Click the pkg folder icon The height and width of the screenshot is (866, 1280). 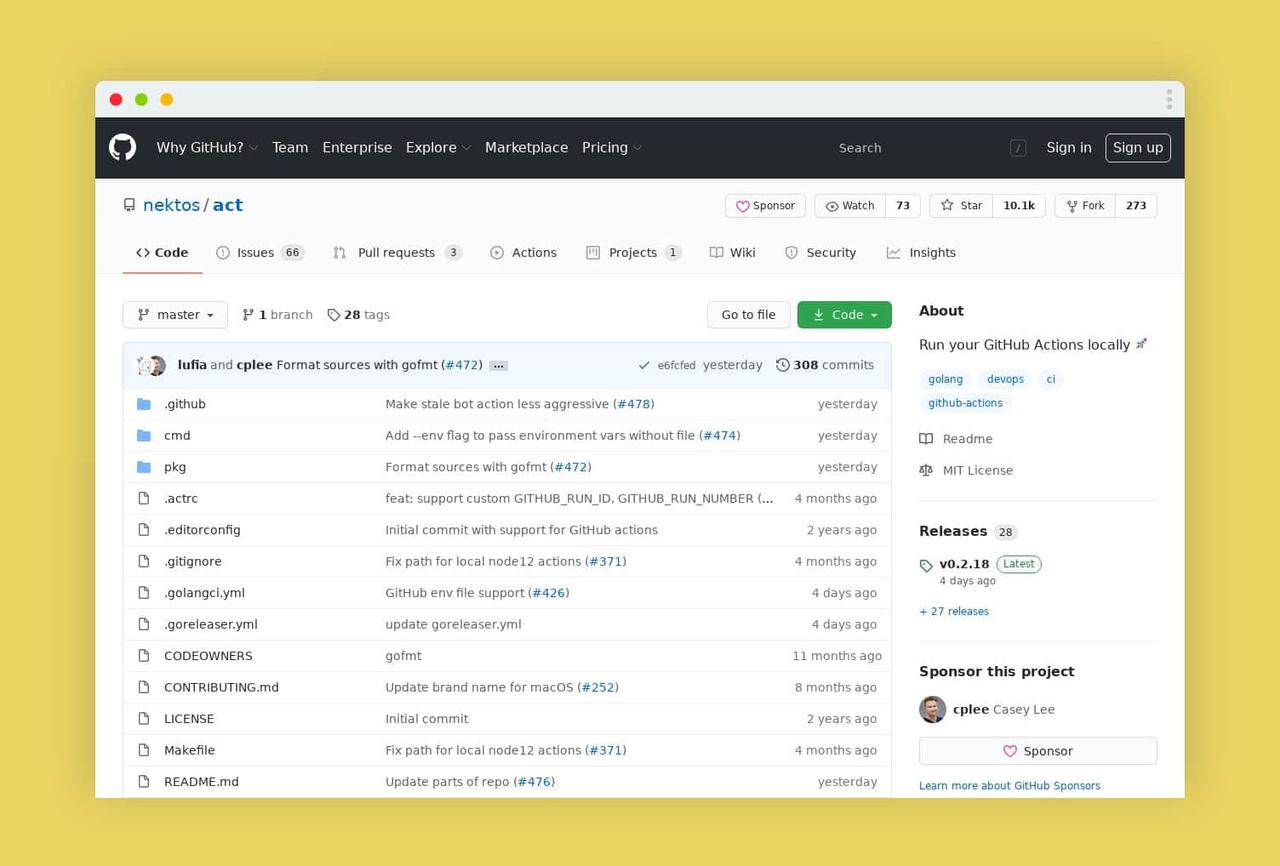(144, 467)
